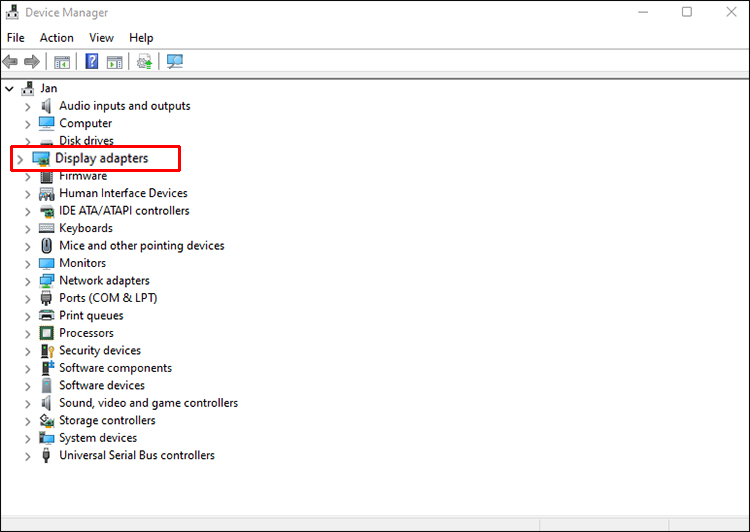This screenshot has width=750, height=532.
Task: Maximize the Device Manager window
Action: [686, 12]
